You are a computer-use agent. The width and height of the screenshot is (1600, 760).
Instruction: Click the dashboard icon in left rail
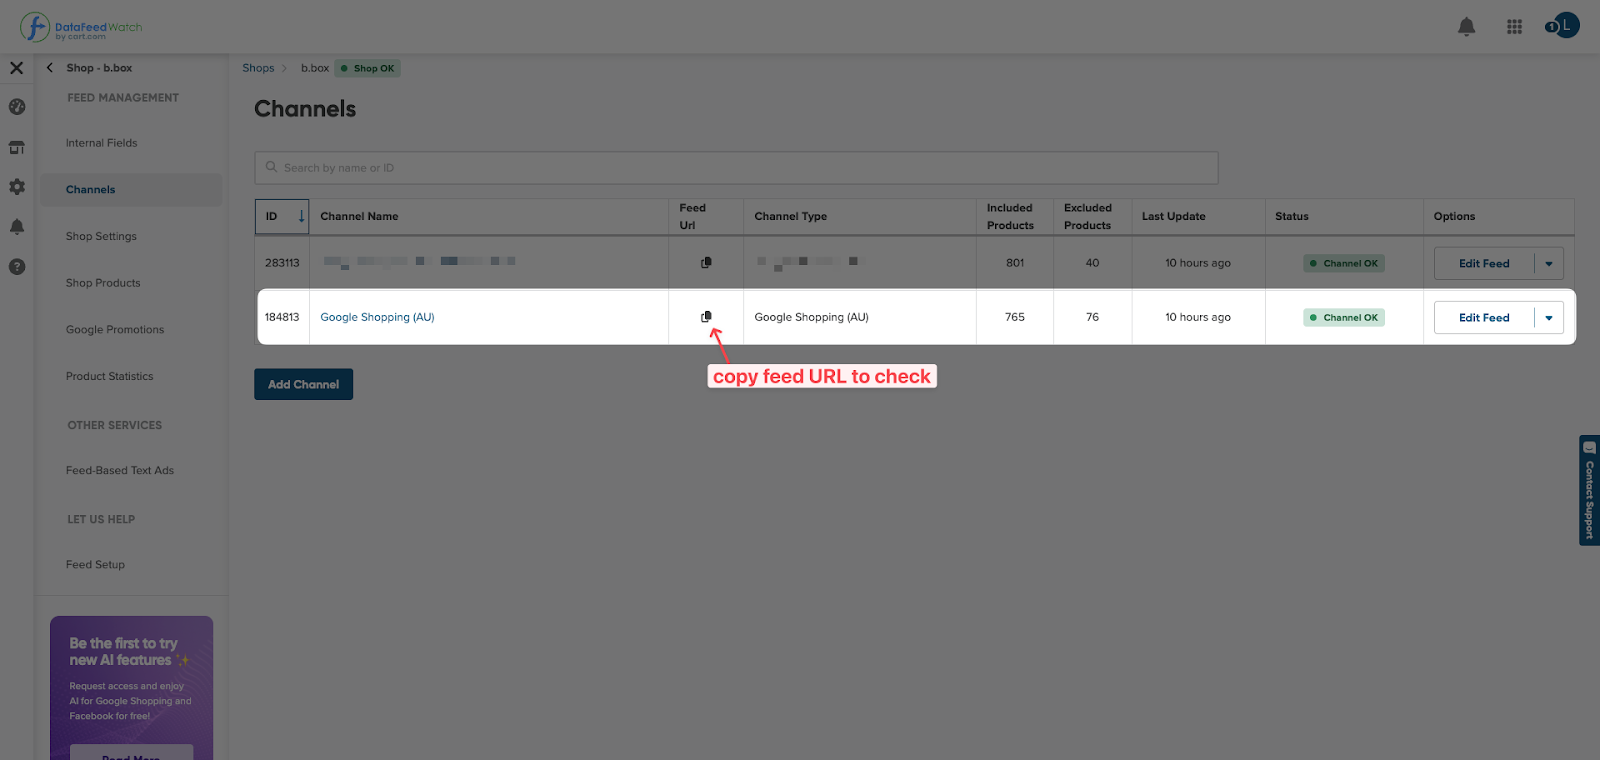[17, 107]
